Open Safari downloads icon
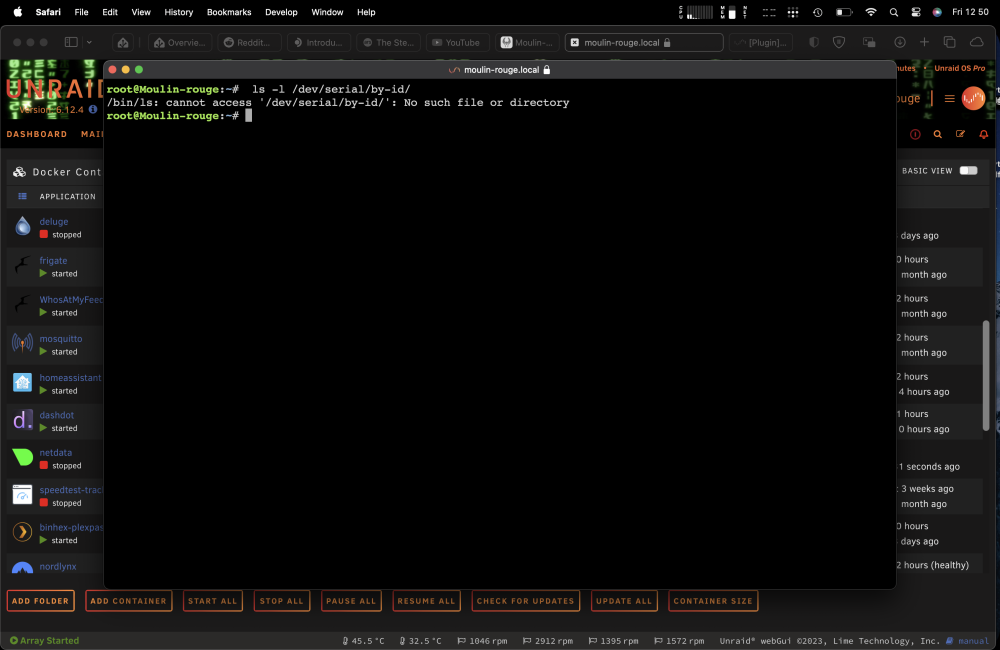 pos(900,42)
